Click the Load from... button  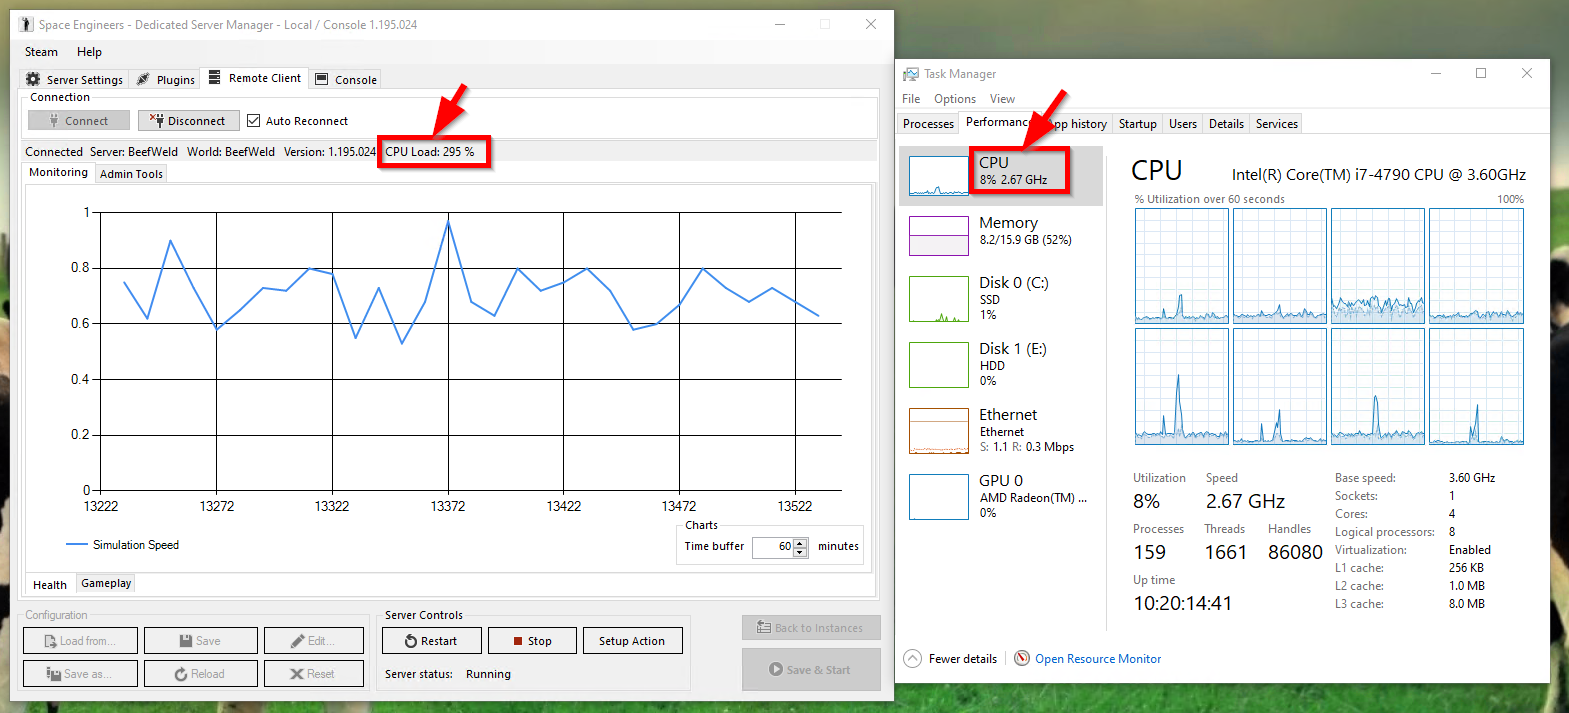pos(80,641)
